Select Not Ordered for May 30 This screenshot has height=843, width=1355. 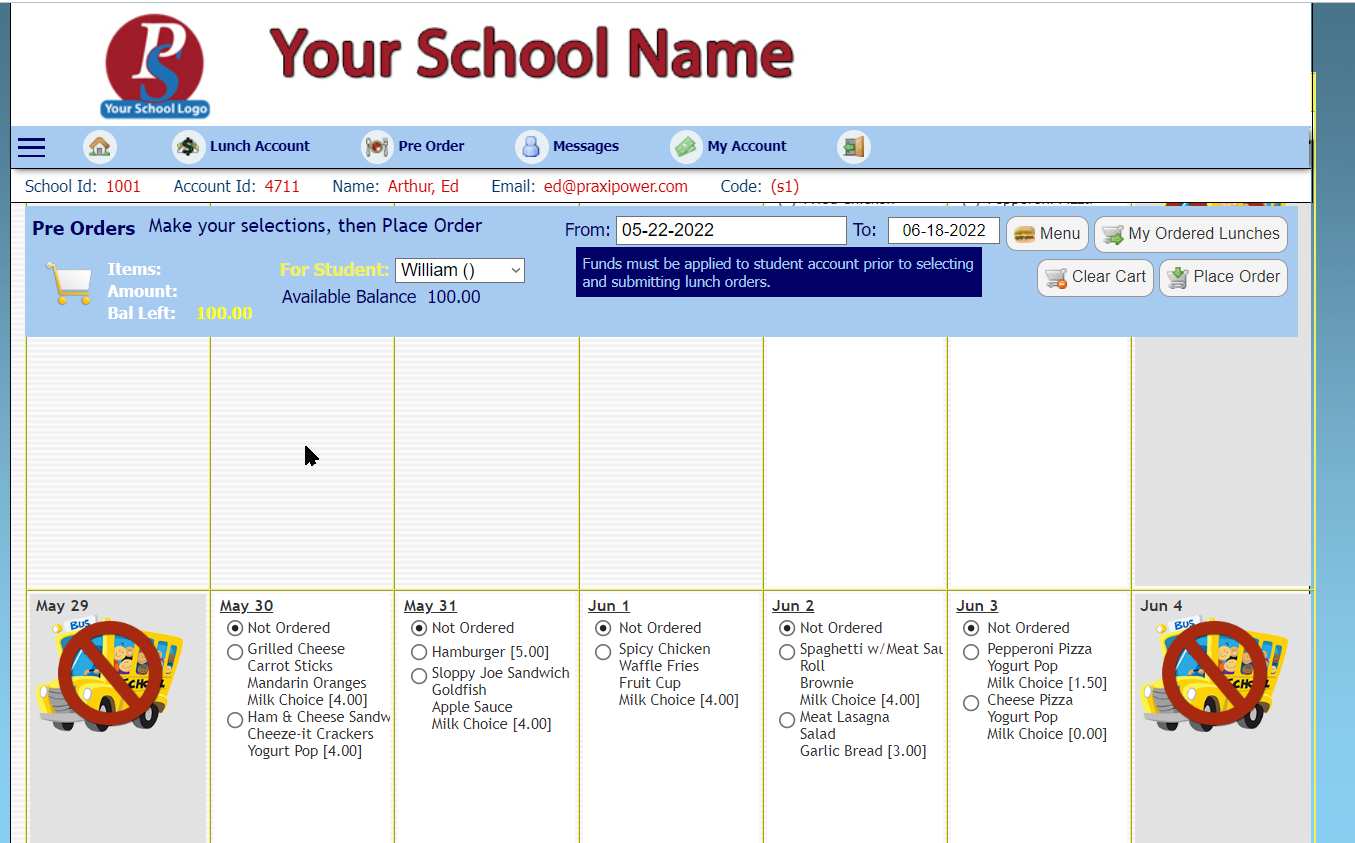[235, 628]
